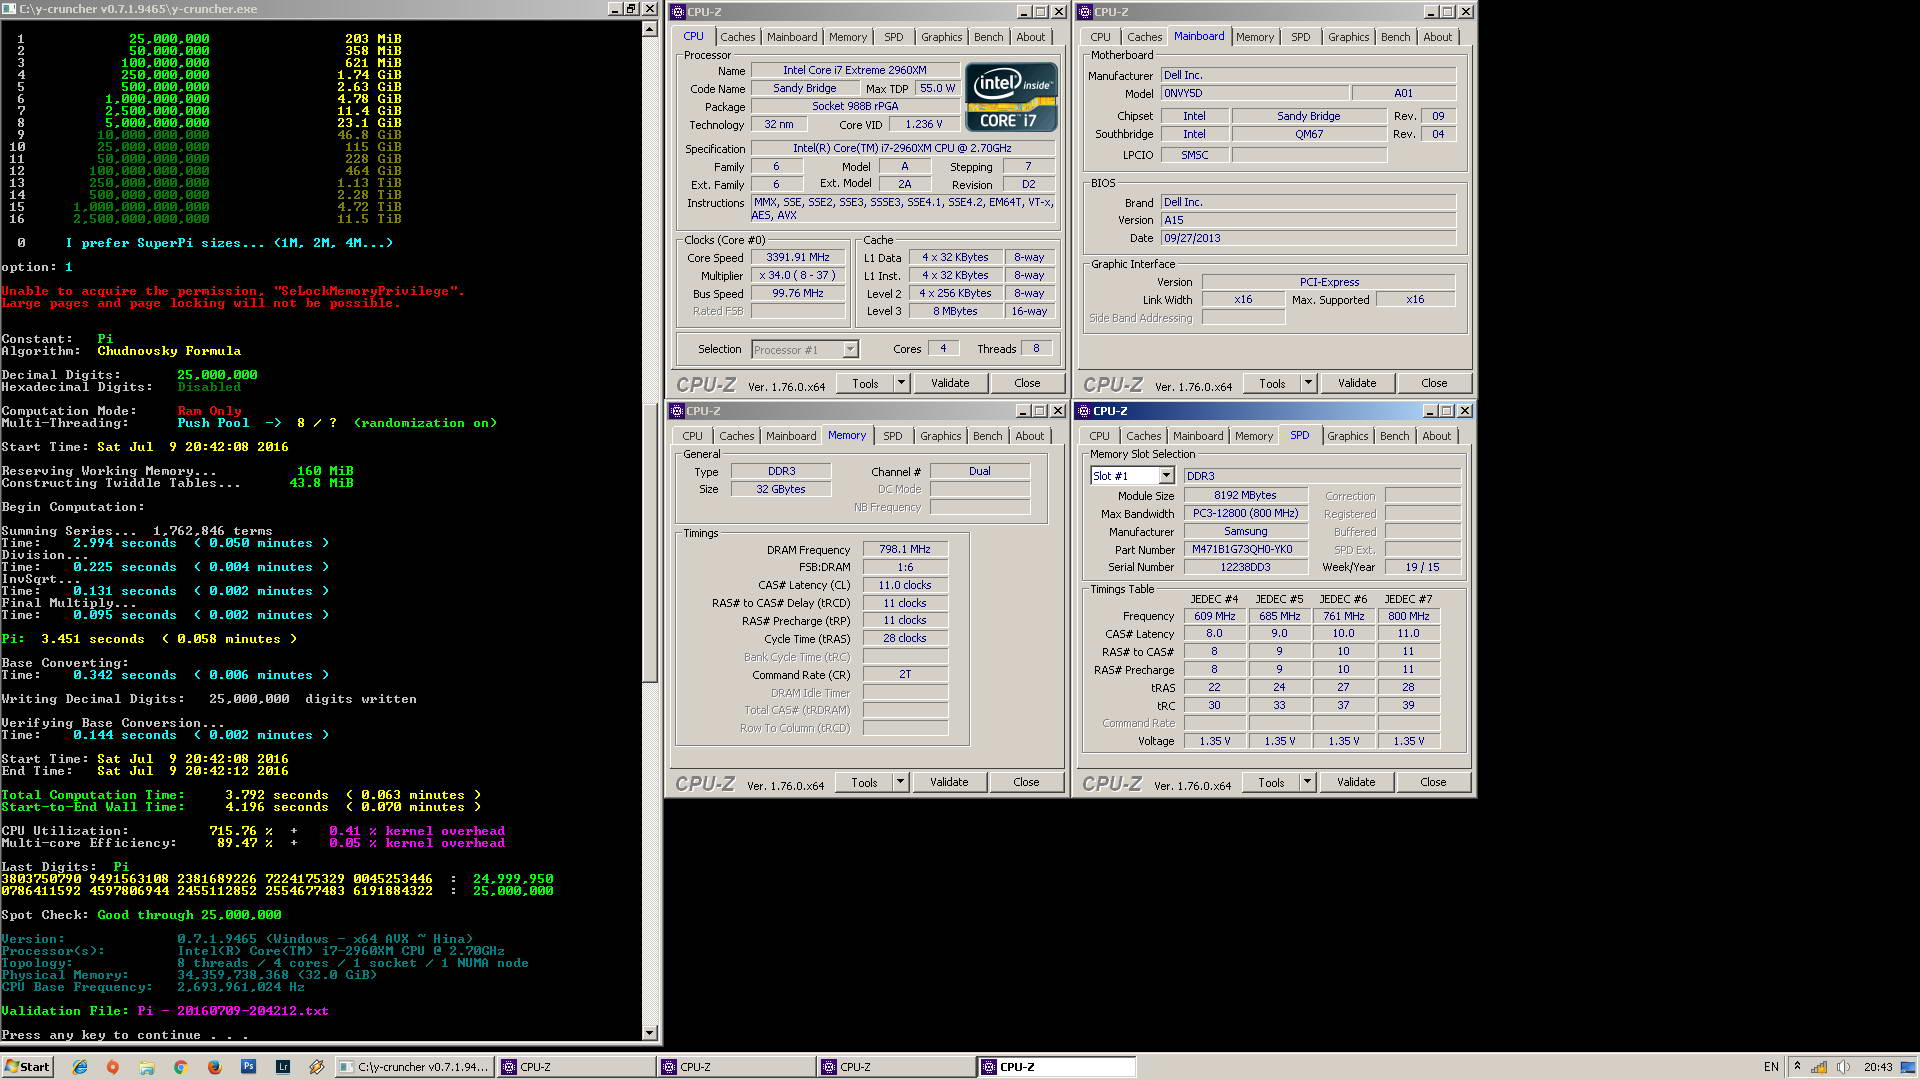This screenshot has height=1080, width=1920.
Task: Open Photoshop from the taskbar
Action: coord(248,1067)
